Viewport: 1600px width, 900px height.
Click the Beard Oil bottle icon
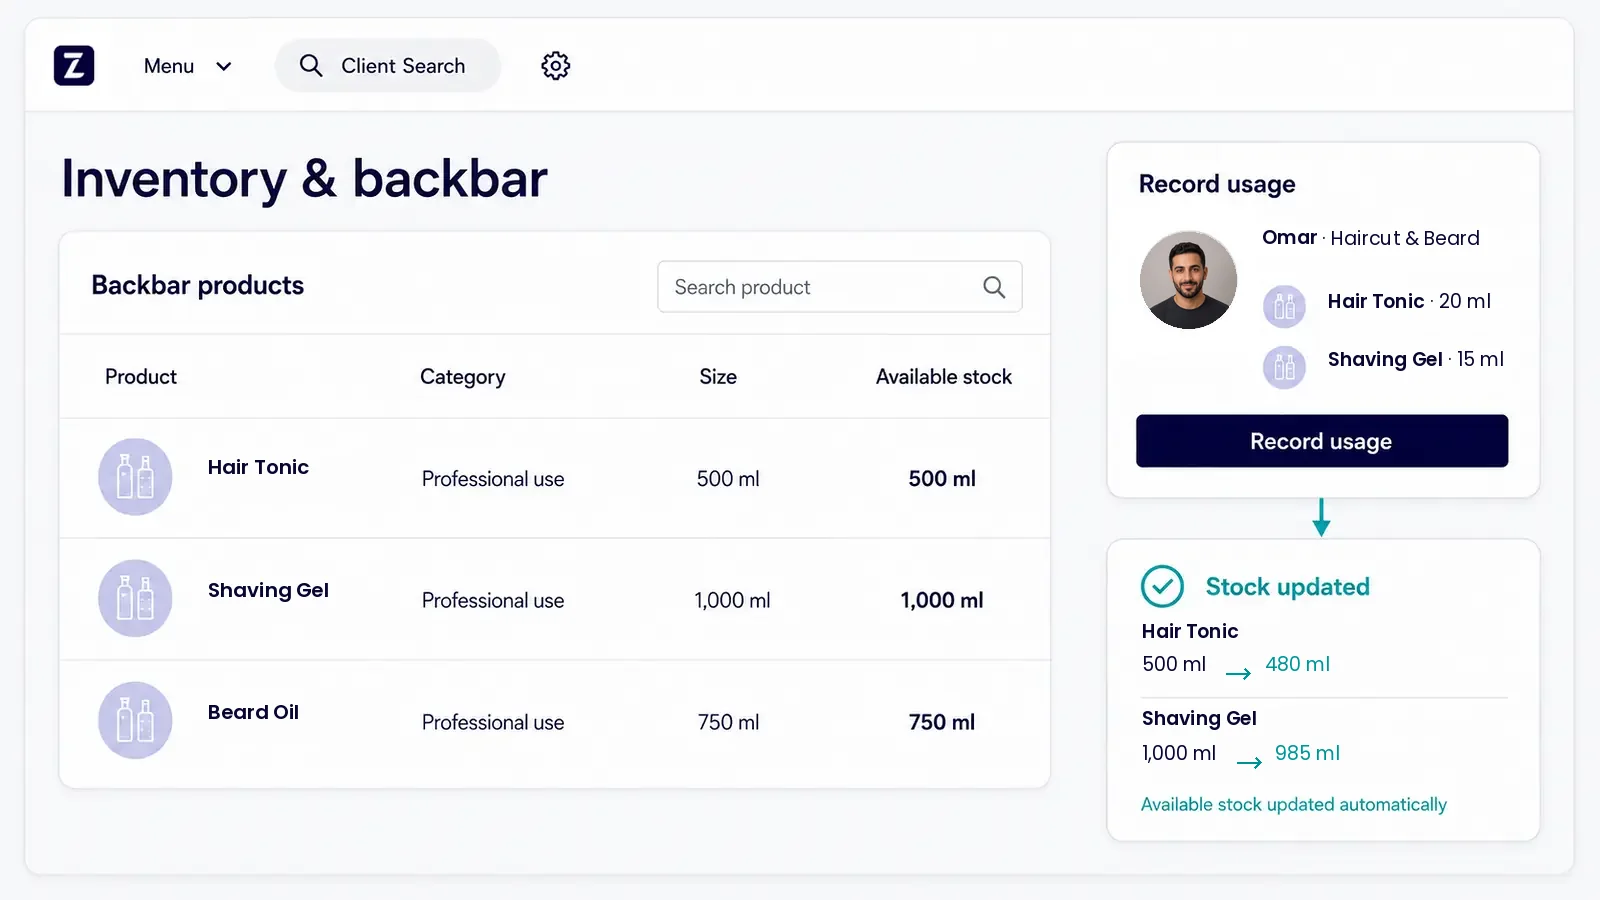[x=135, y=720]
